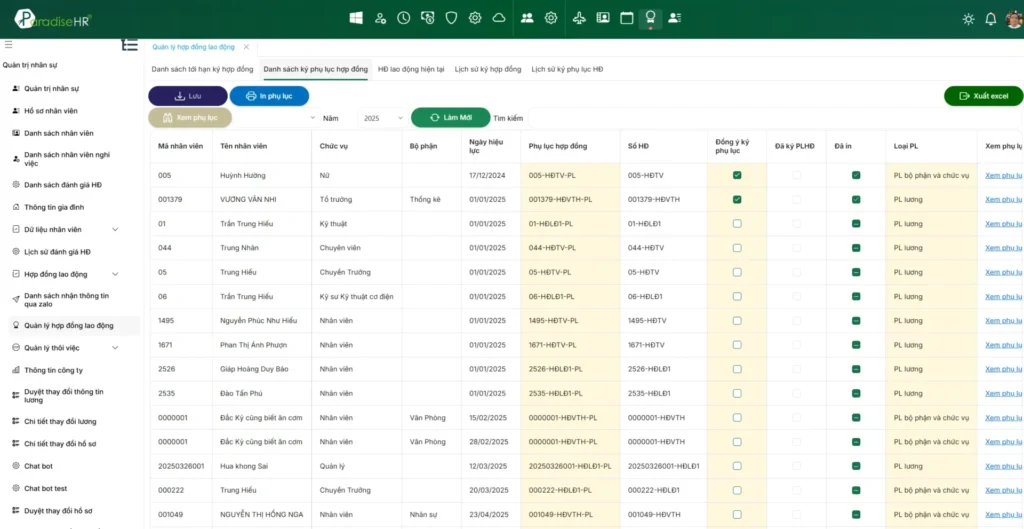Click the send icon beside Danh sách nhận thông tin qua zalo
Screen dimensions: 1024x529
point(16,299)
